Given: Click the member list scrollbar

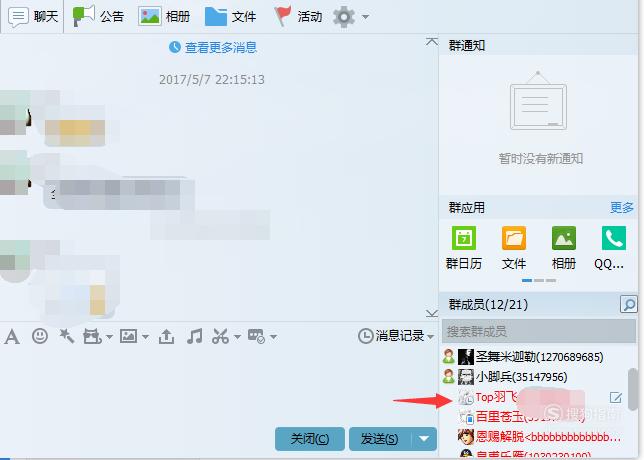Looking at the screenshot, I should [x=633, y=389].
